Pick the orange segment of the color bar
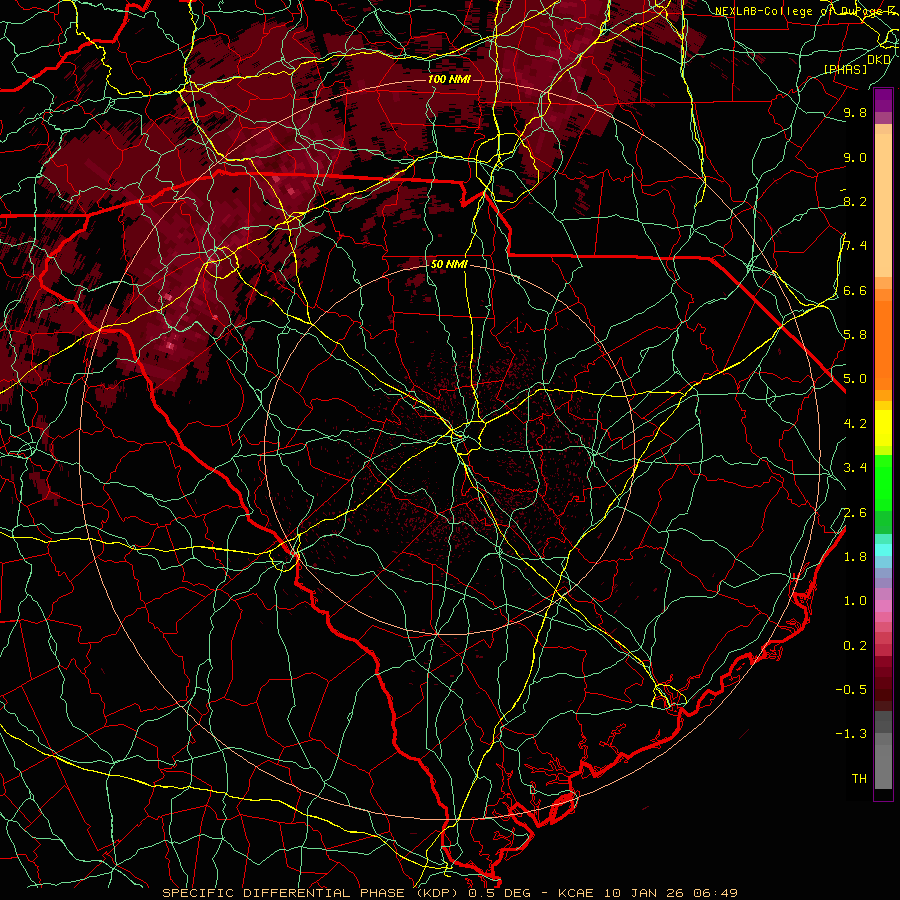Image resolution: width=900 pixels, height=900 pixels. point(883,344)
